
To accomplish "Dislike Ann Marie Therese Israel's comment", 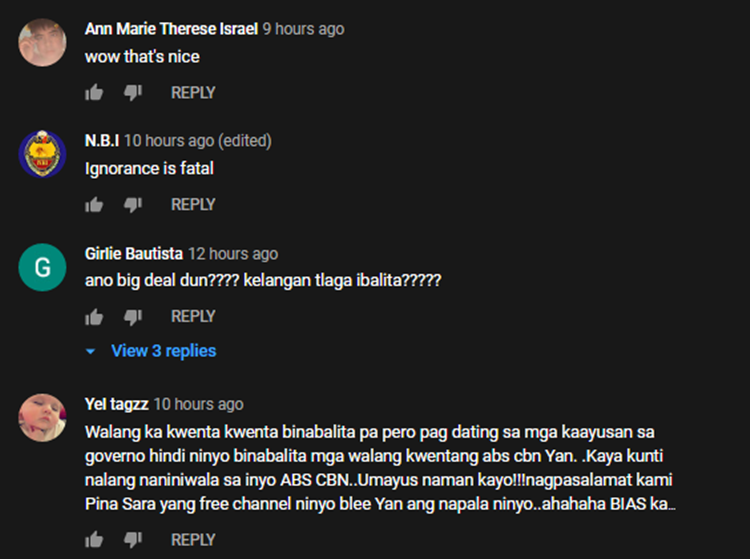I will tap(133, 93).
